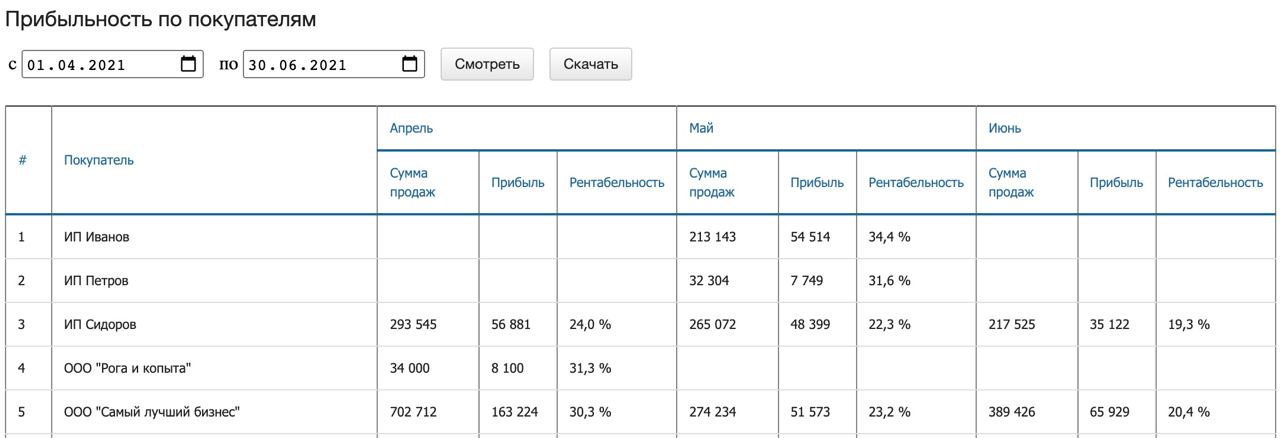This screenshot has height=438, width=1280.
Task: Click profitability value 20,4 %
Action: (1188, 412)
